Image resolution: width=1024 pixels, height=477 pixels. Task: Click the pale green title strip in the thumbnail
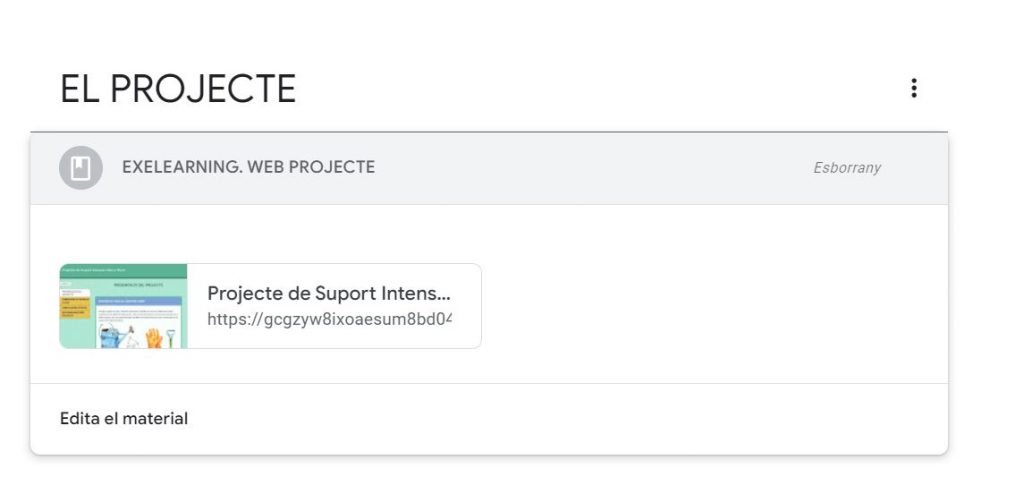tap(139, 285)
